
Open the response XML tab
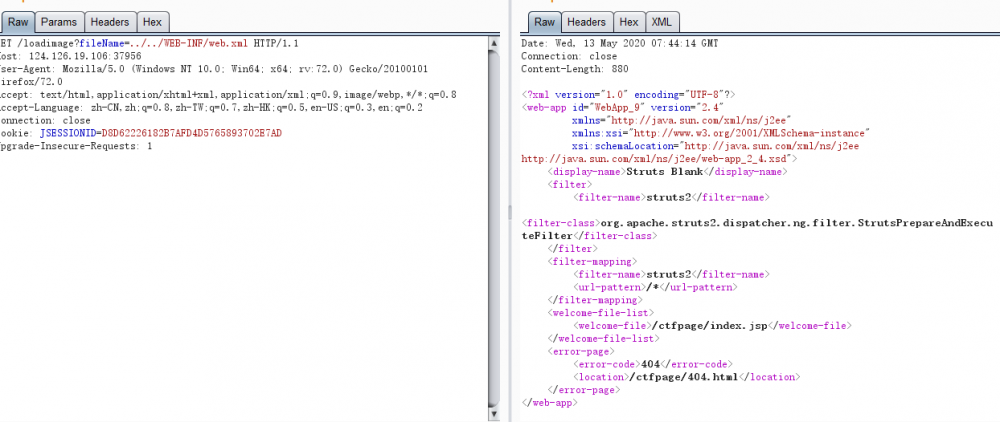(661, 22)
